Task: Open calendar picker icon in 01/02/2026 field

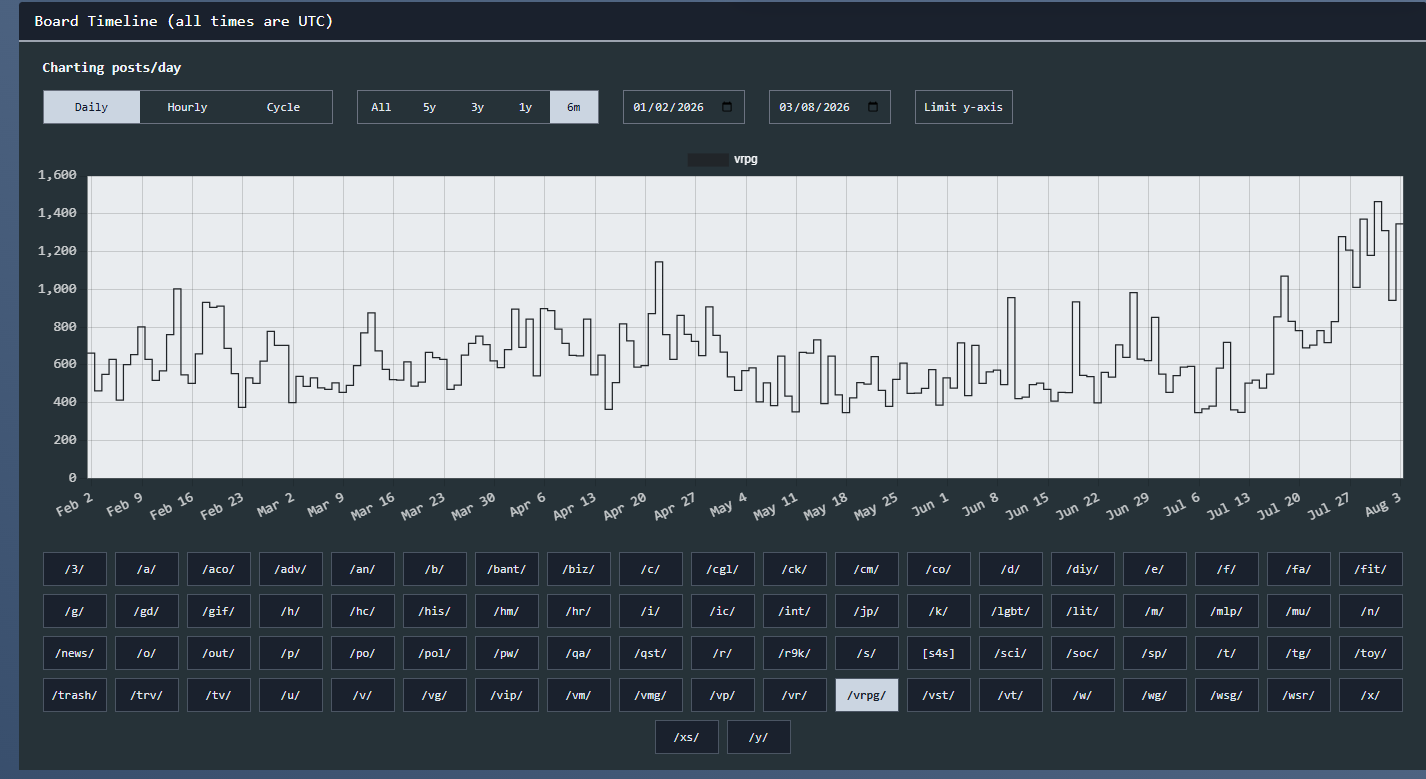Action: [727, 107]
